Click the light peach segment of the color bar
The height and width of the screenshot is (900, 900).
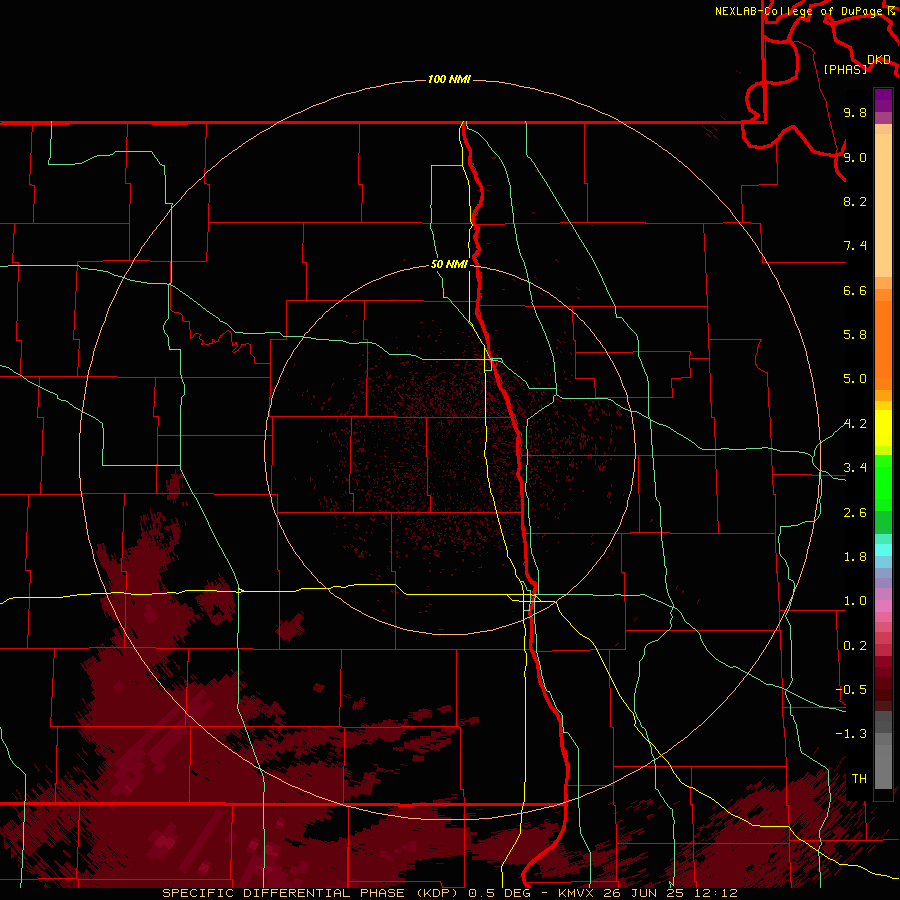pyautogui.click(x=883, y=205)
